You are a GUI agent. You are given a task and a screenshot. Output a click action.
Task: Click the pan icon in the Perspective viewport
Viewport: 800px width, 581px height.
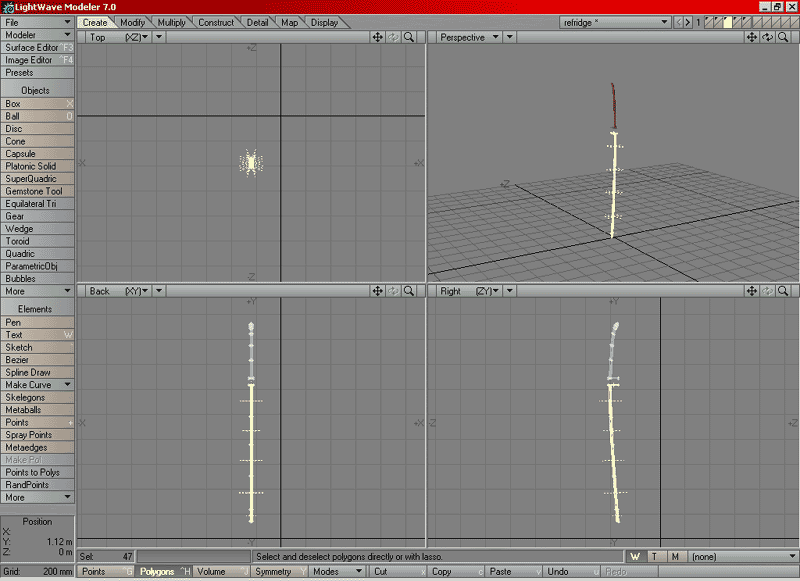click(752, 37)
